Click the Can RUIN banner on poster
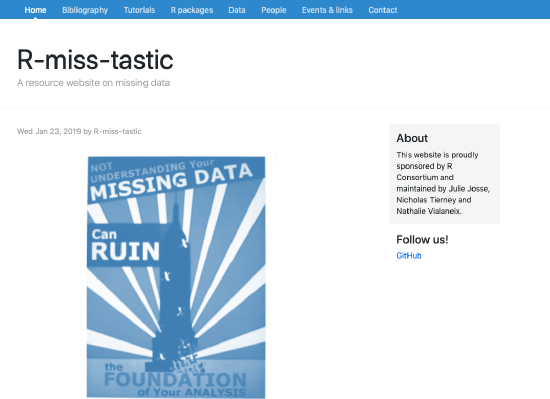 click(125, 245)
